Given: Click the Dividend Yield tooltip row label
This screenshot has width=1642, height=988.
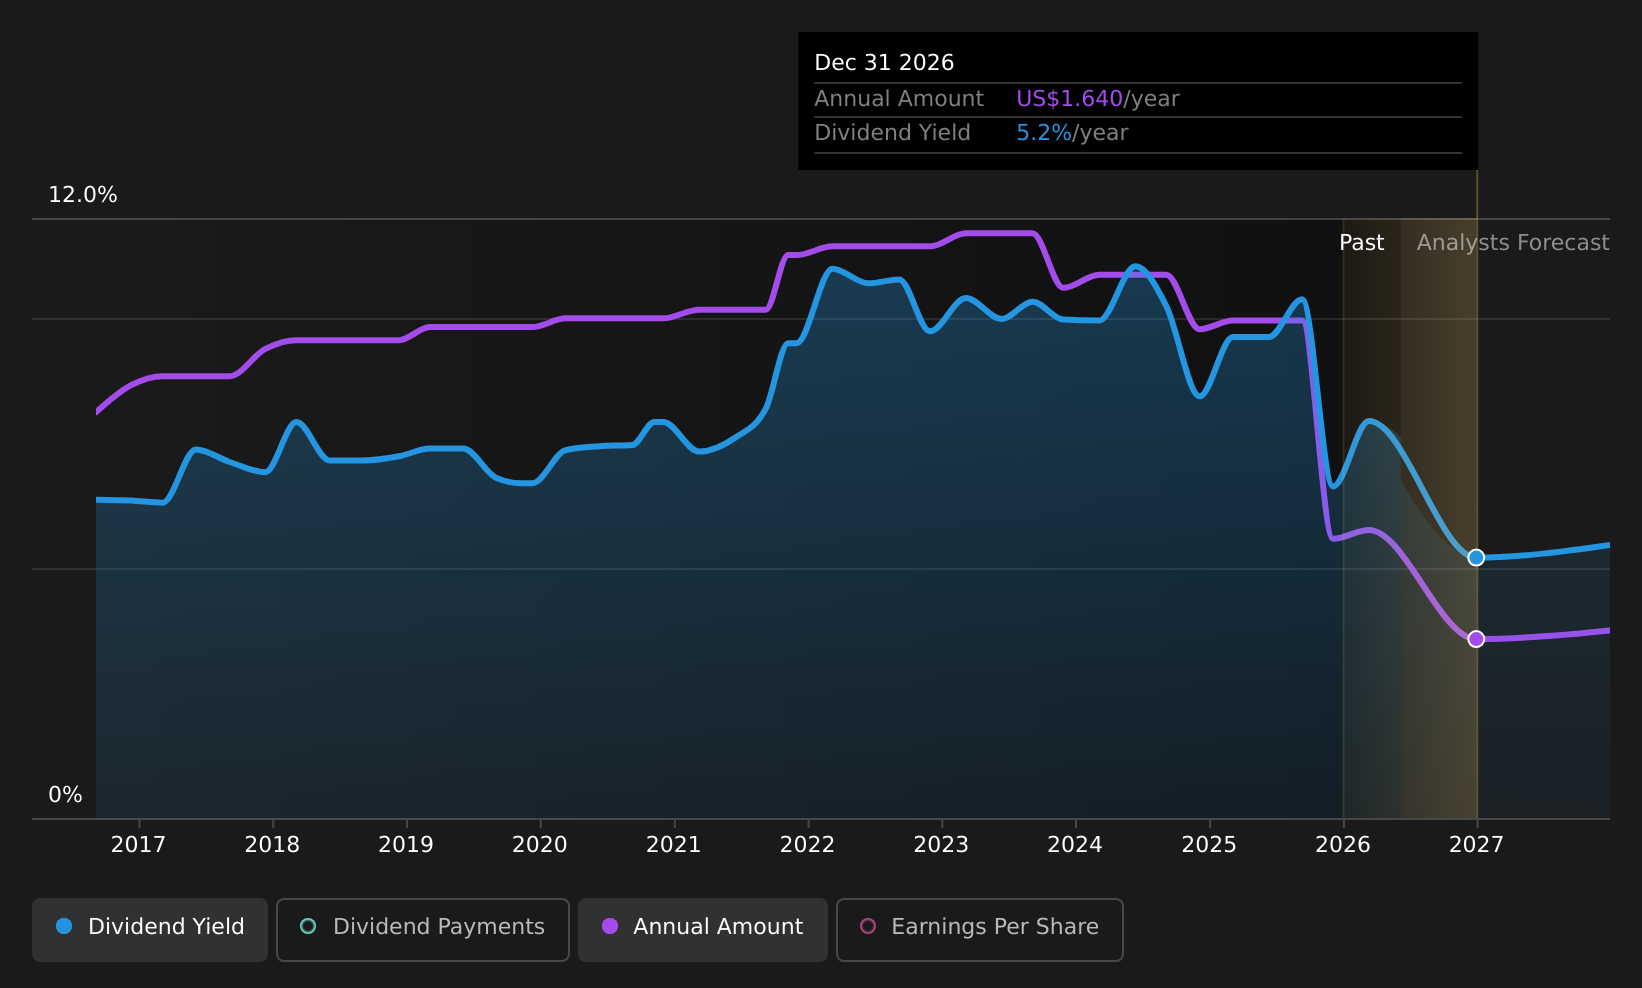Looking at the screenshot, I should point(892,133).
